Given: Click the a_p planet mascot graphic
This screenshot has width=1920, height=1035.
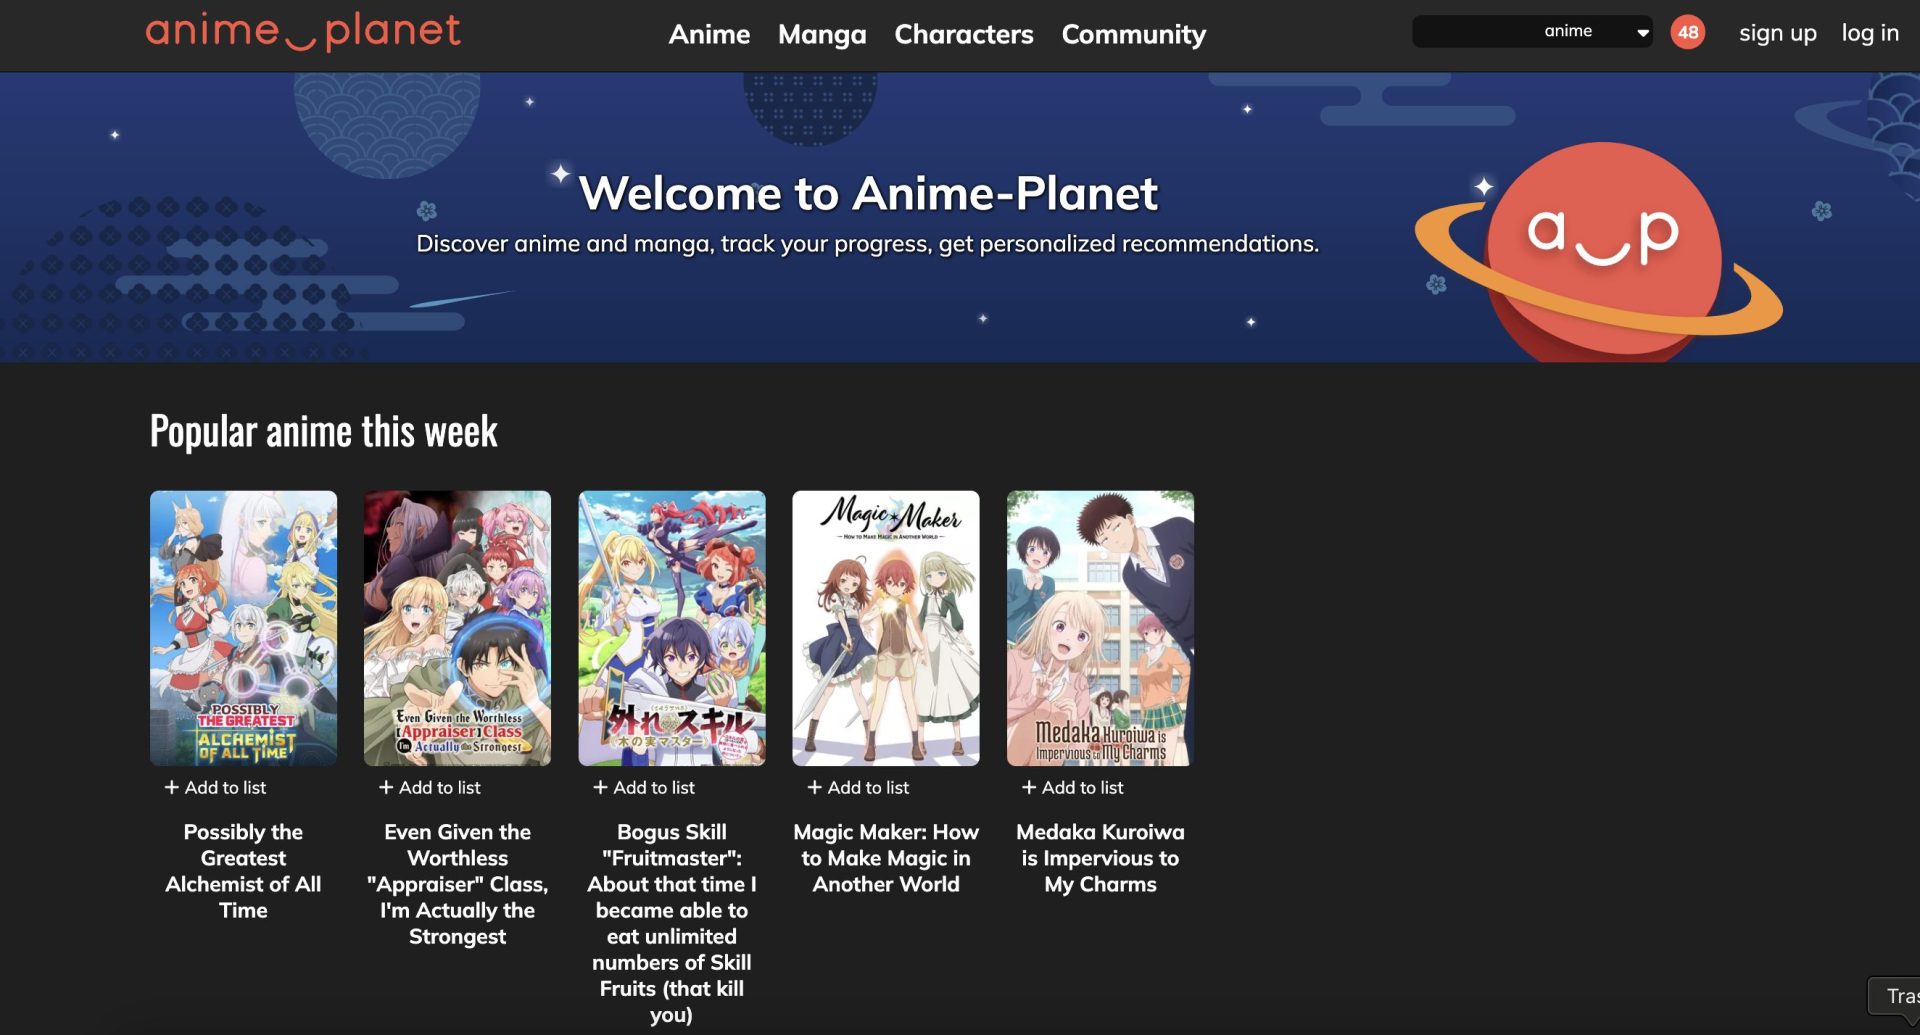Looking at the screenshot, I should [x=1600, y=250].
